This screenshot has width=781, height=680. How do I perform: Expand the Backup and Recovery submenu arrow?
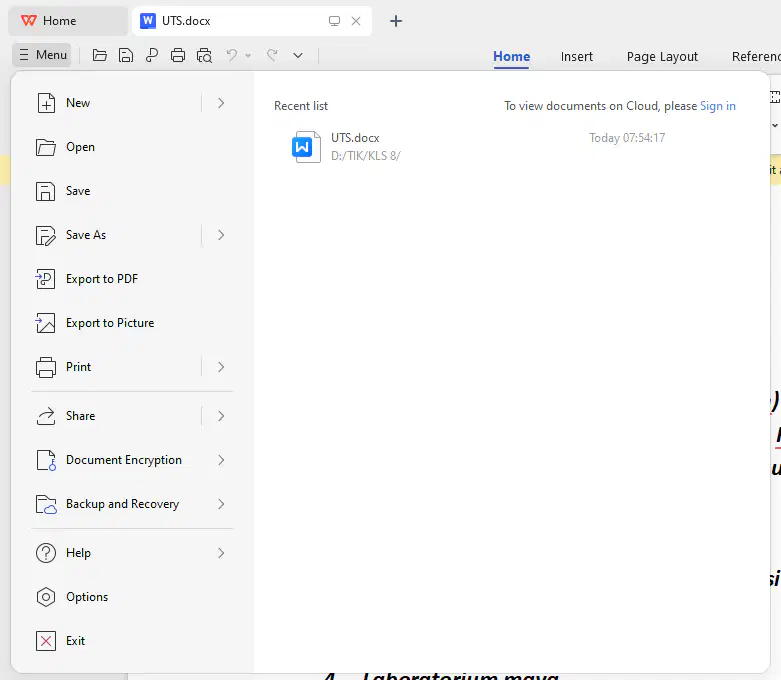pyautogui.click(x=221, y=504)
